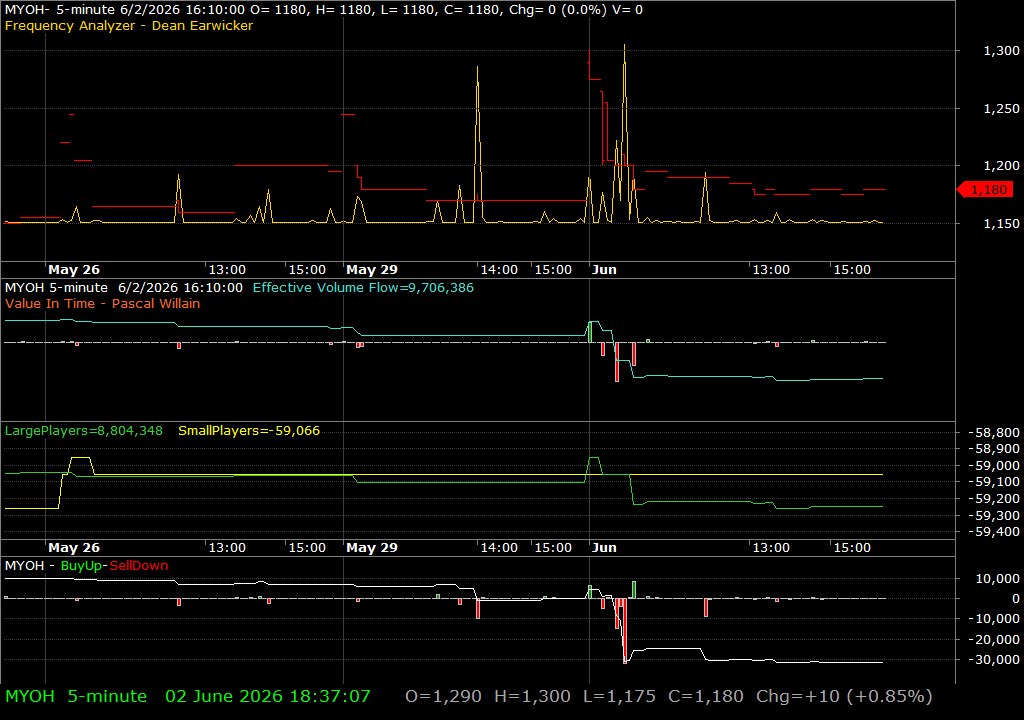Click the 'Value In Time - Pascal Willain' label

[x=103, y=303]
